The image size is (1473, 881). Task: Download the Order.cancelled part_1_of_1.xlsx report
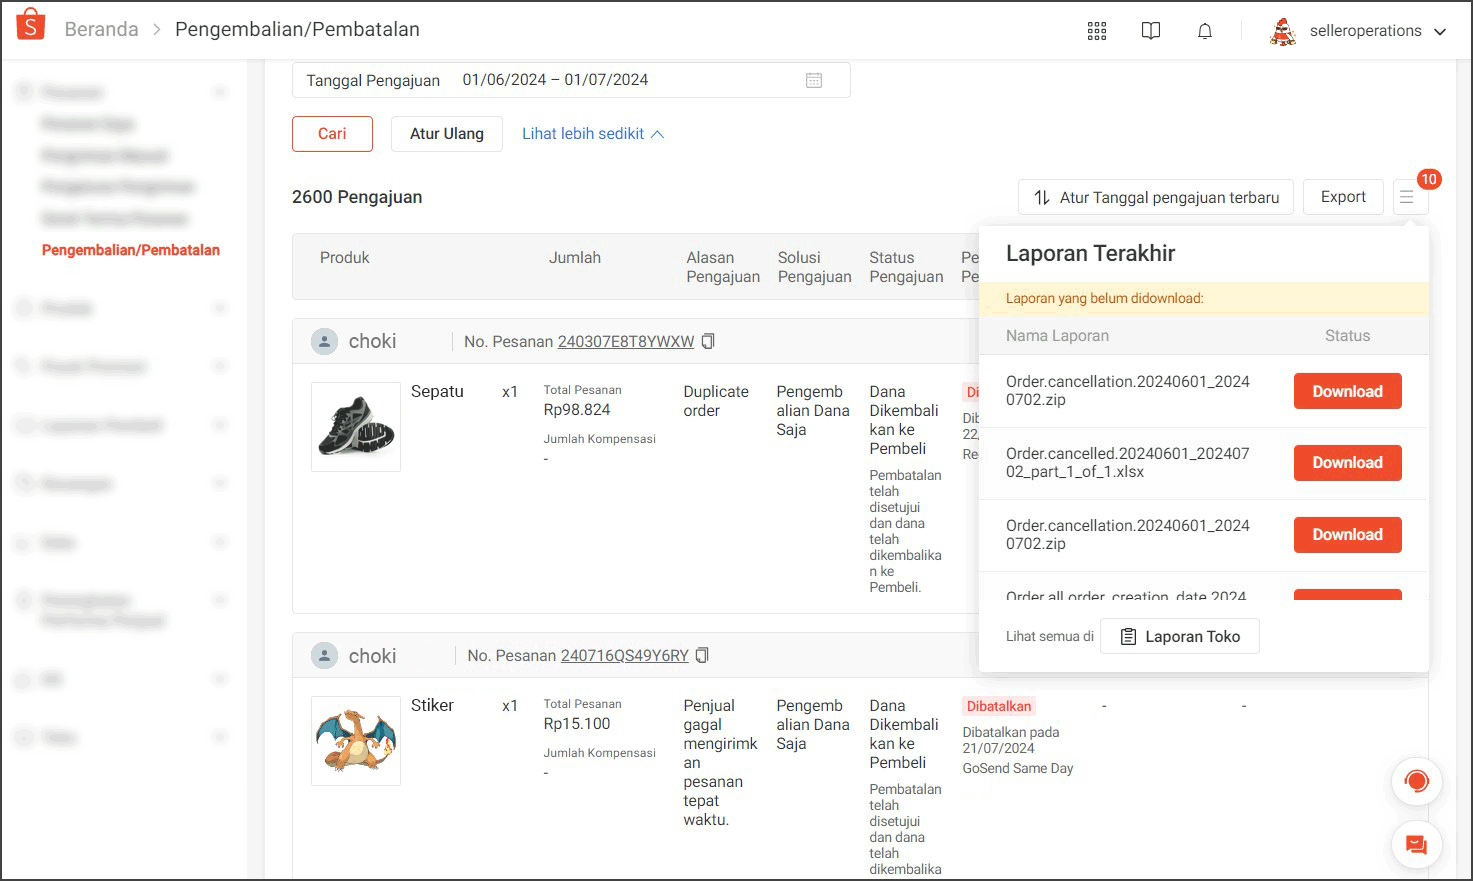click(x=1347, y=463)
